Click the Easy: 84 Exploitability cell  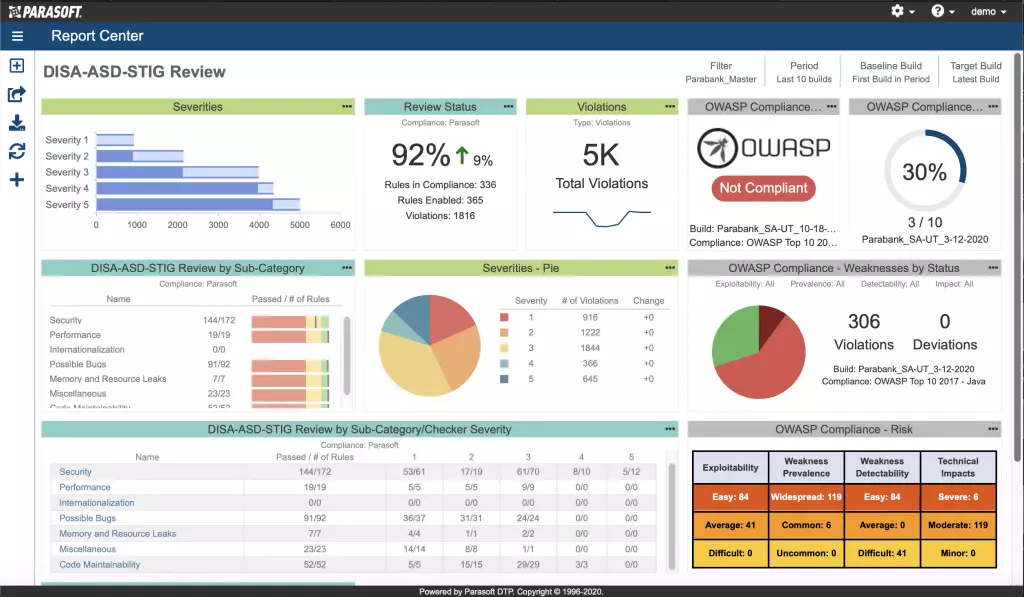pos(730,497)
